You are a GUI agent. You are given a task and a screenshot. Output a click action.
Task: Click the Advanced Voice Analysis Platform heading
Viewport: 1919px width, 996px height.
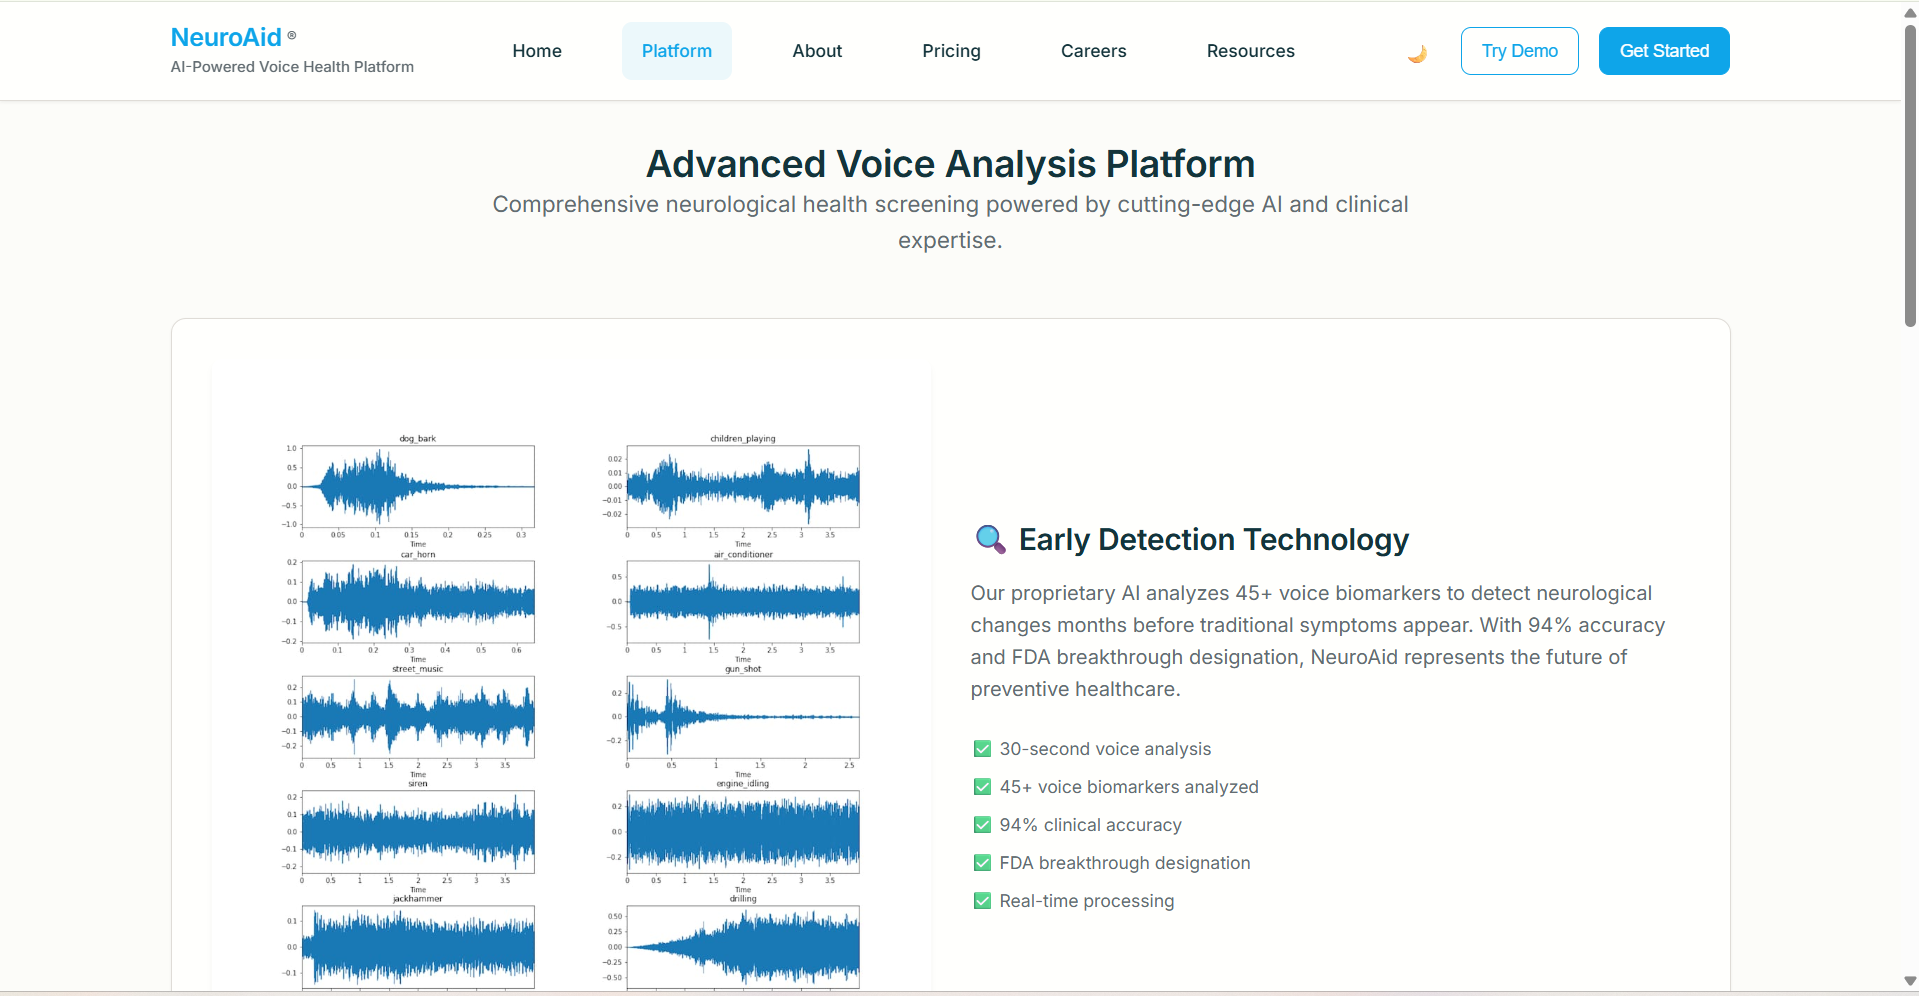[950, 164]
